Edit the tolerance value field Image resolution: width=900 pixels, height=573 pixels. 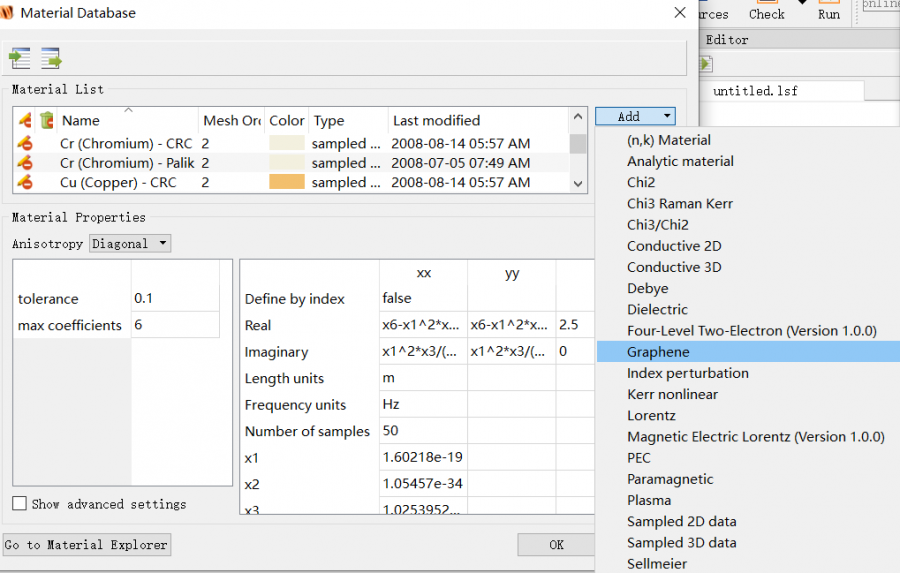174,299
